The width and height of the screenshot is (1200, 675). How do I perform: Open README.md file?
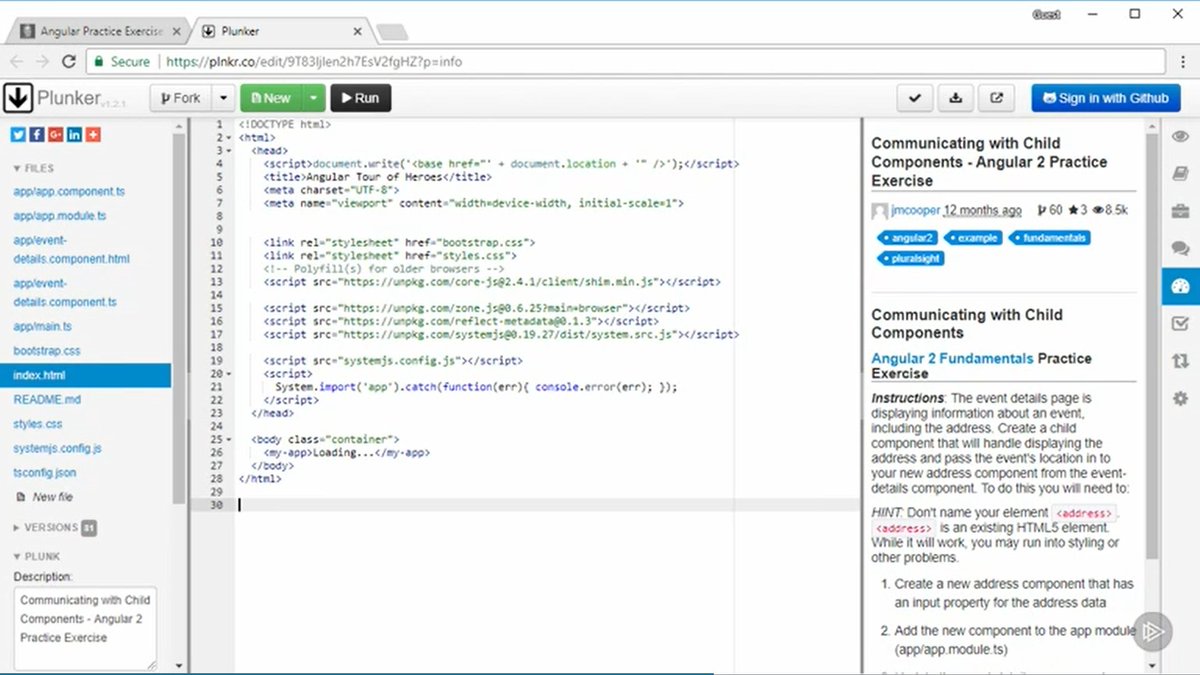pos(47,399)
